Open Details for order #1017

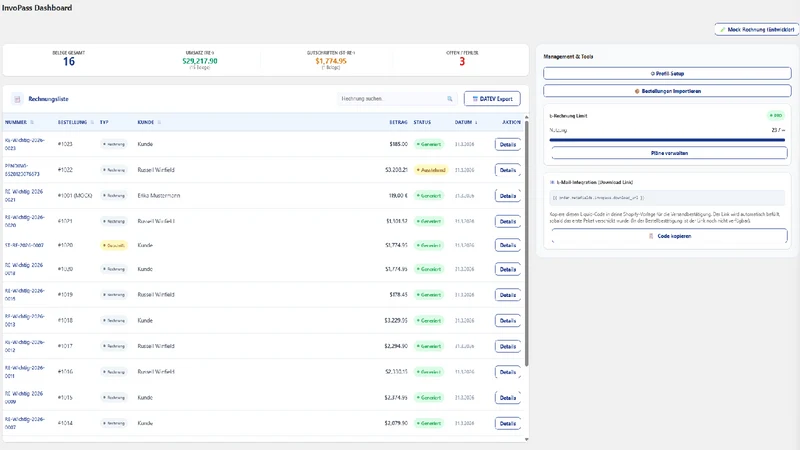508,346
